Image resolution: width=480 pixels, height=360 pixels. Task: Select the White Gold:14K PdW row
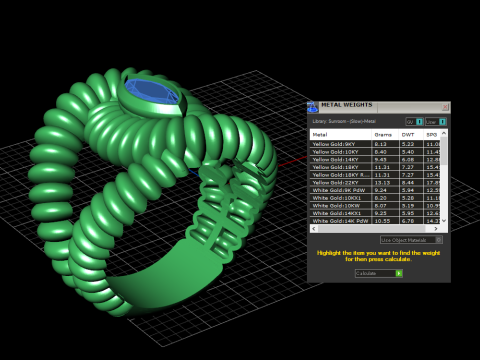coord(375,221)
